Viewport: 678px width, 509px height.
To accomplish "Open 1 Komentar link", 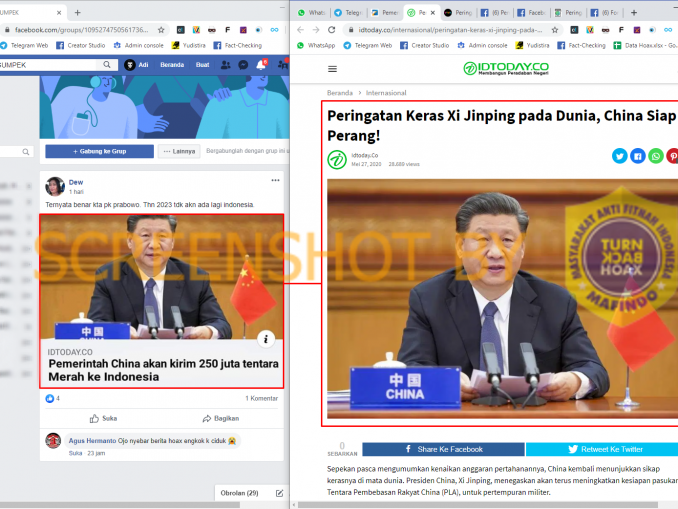I will click(x=262, y=398).
